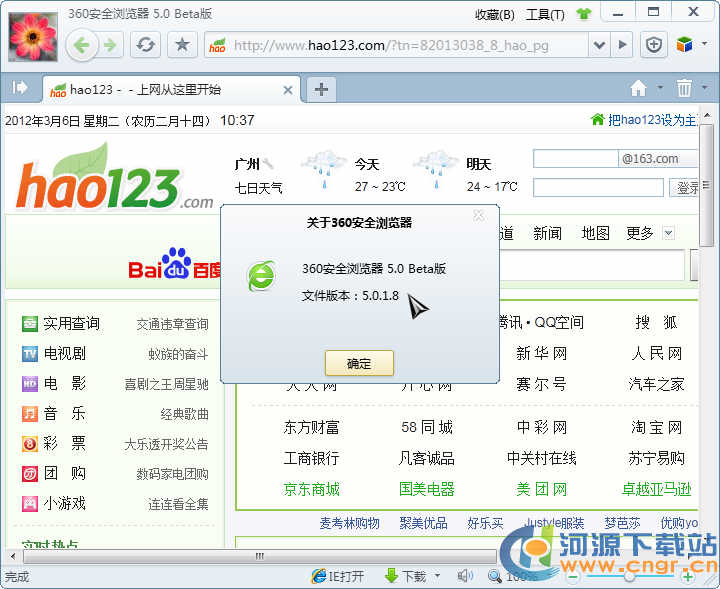Open the 地图 search category tab

tap(595, 233)
